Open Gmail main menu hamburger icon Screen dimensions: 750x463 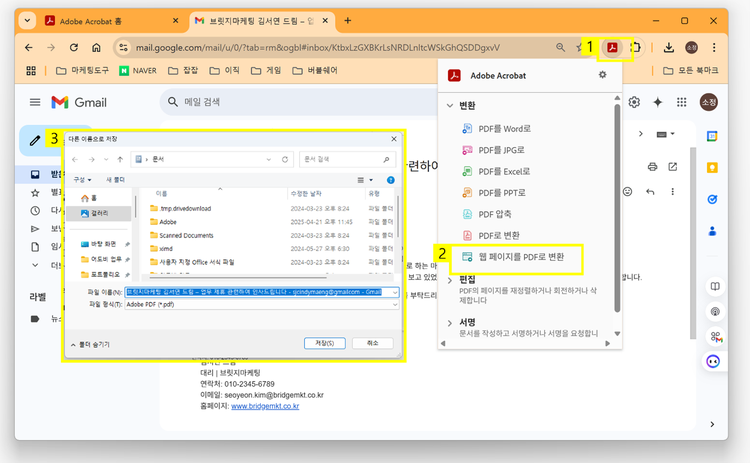[35, 102]
